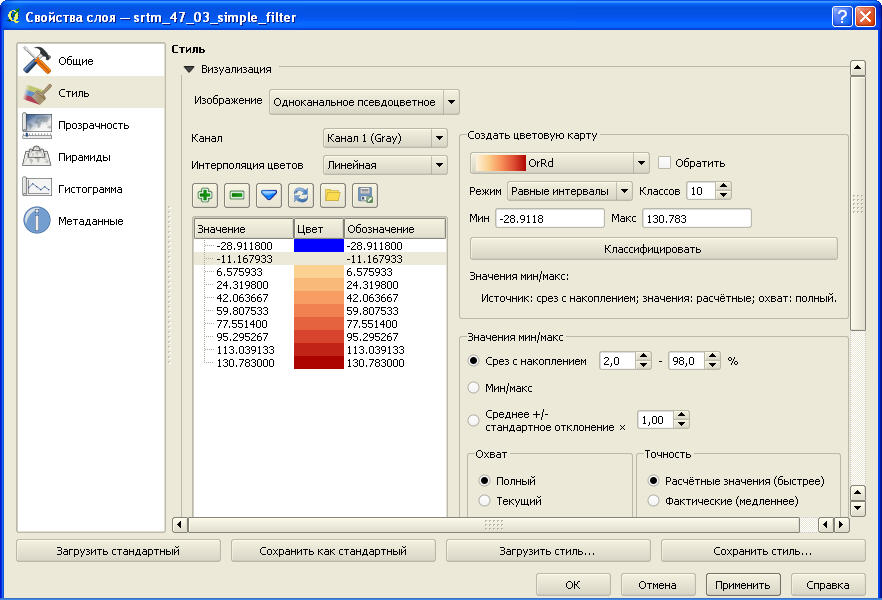Image resolution: width=882 pixels, height=600 pixels.
Task: Choose the Текущий extent option
Action: click(x=485, y=500)
